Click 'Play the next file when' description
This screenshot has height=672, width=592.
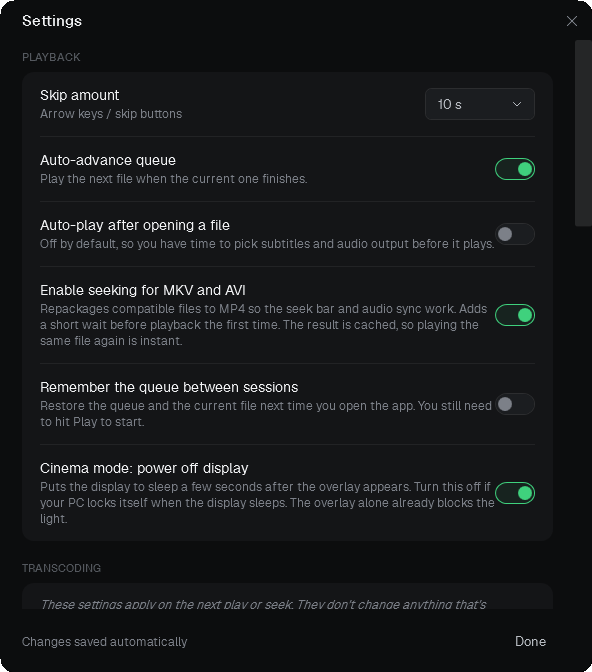tap(174, 179)
